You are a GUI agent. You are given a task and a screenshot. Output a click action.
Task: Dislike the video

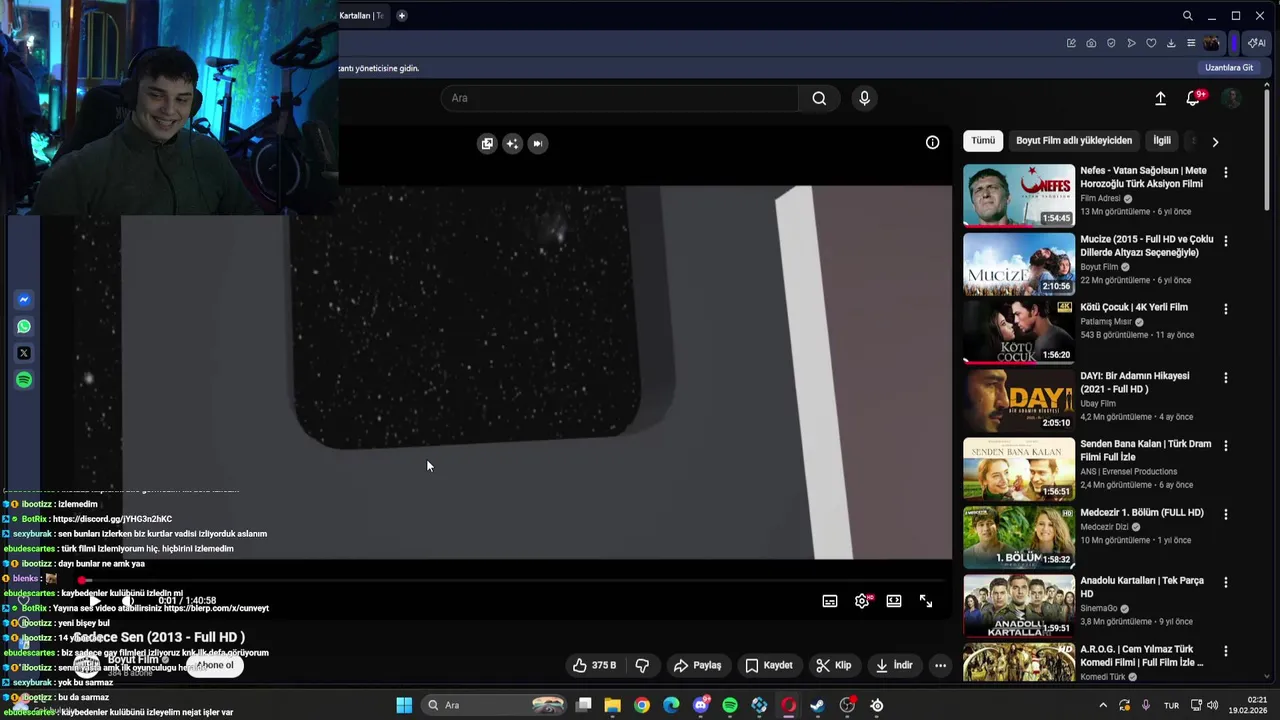pos(642,665)
